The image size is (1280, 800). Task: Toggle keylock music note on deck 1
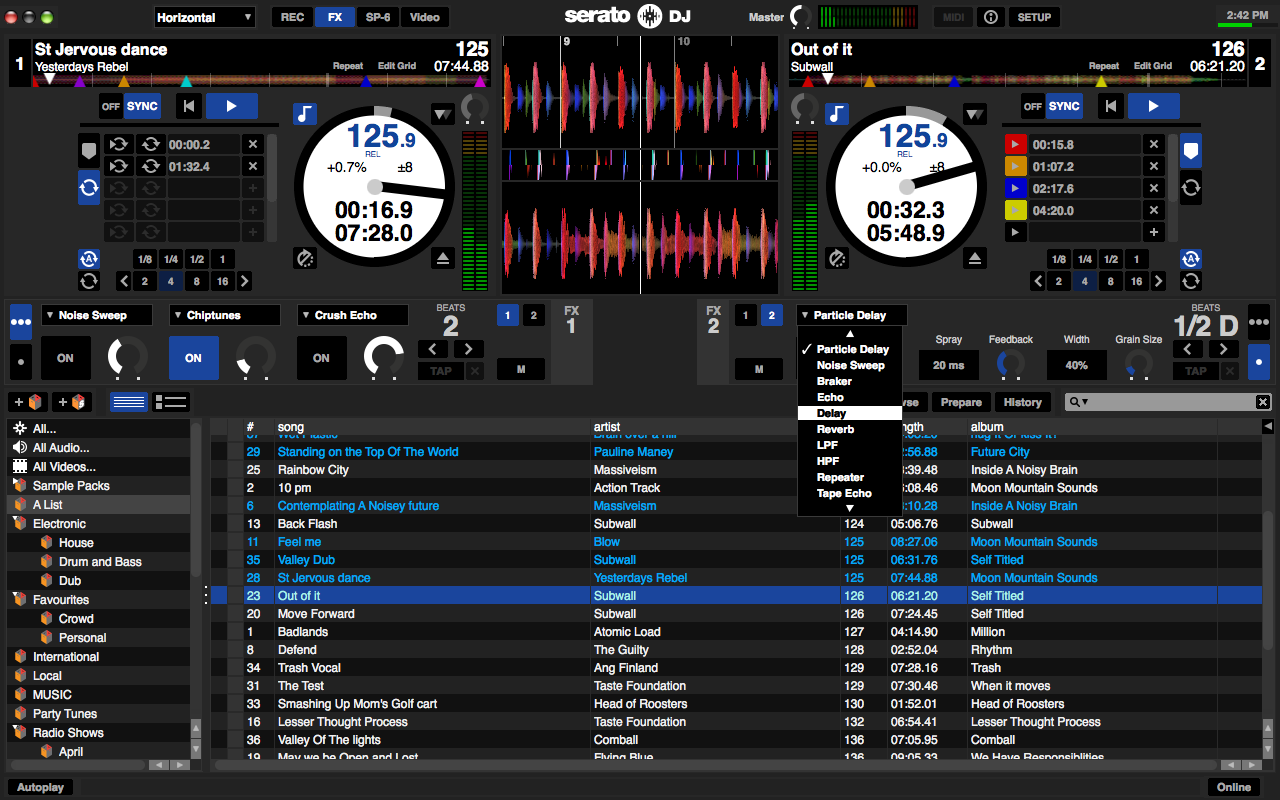pos(305,113)
